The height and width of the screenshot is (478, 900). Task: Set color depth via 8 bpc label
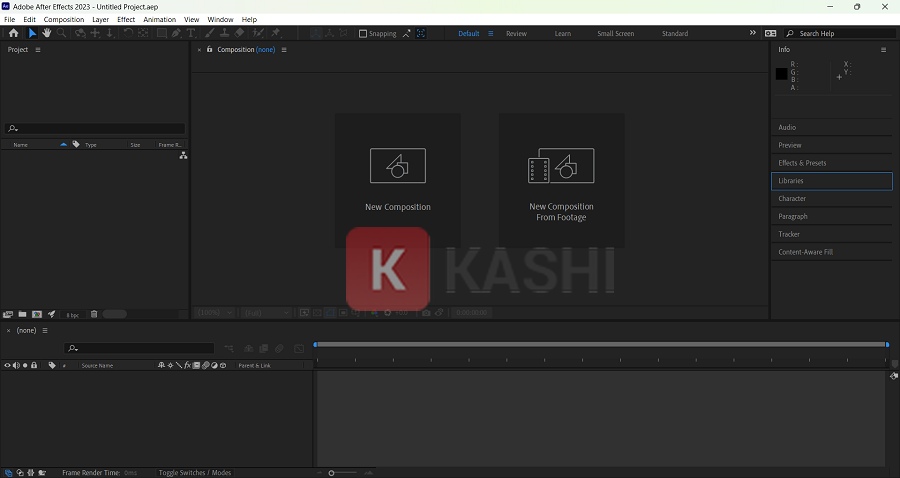click(72, 315)
